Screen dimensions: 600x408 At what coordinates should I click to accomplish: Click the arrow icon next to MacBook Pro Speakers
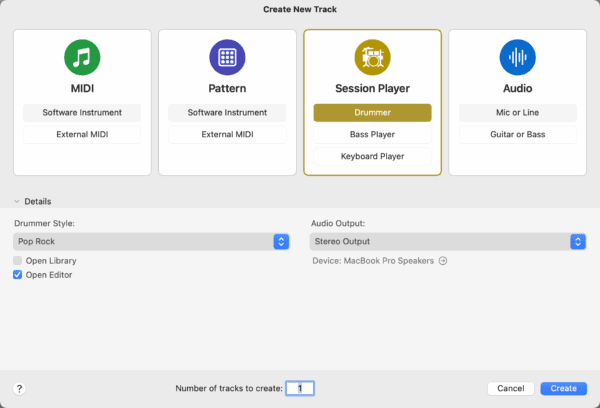click(443, 261)
